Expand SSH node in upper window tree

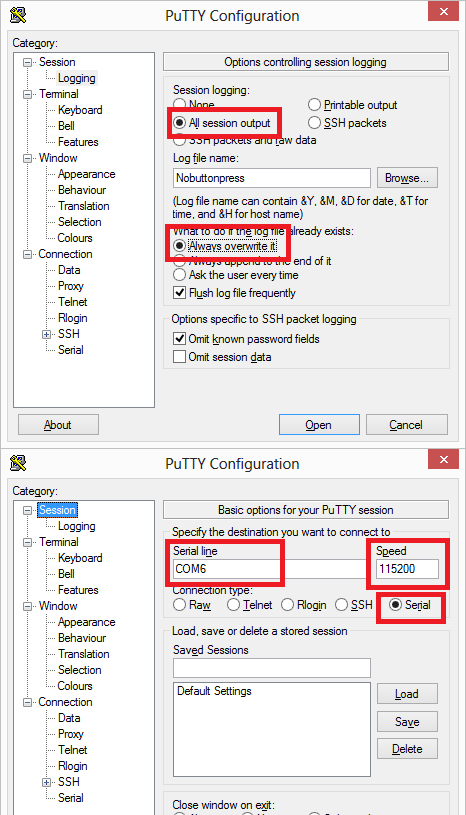47,334
